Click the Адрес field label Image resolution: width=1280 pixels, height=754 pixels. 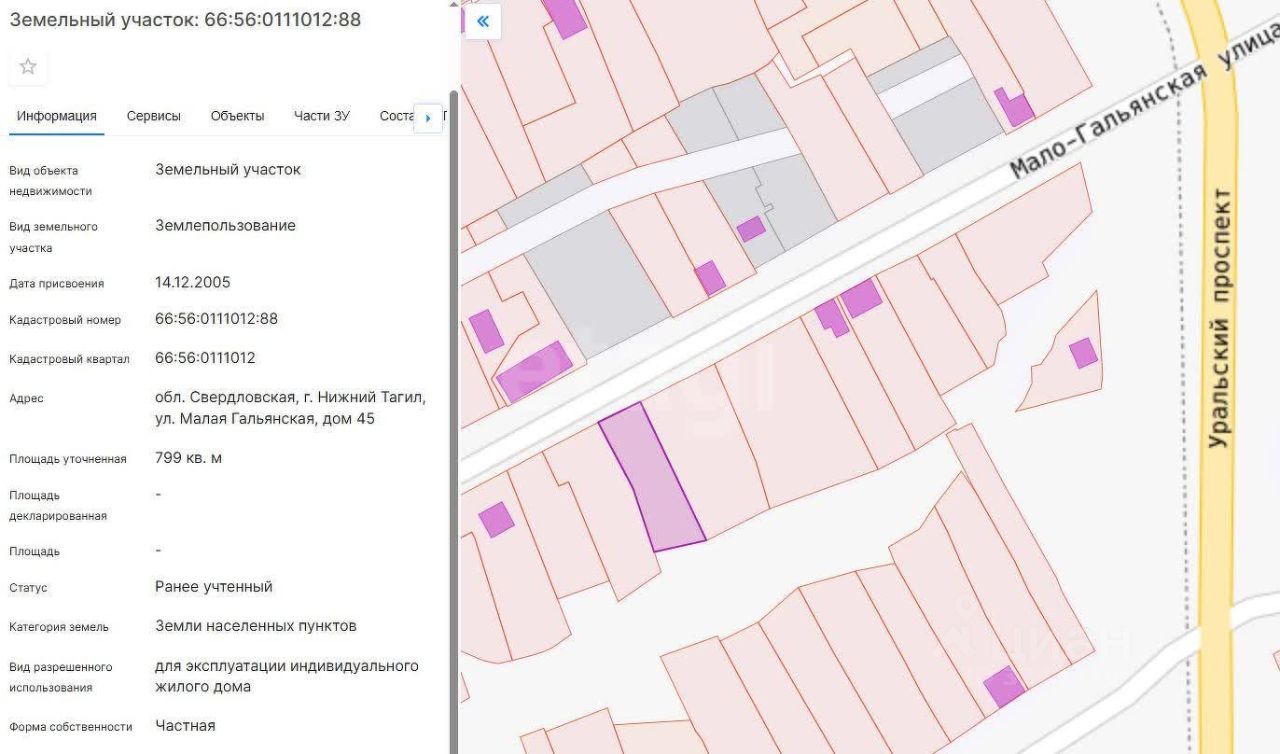[27, 398]
